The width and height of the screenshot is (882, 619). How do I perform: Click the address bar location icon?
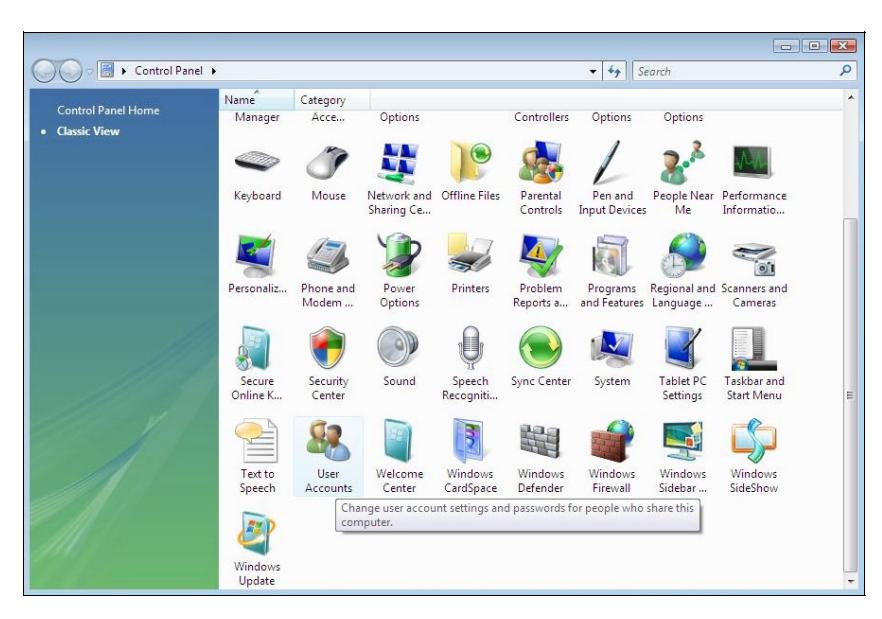(x=107, y=70)
